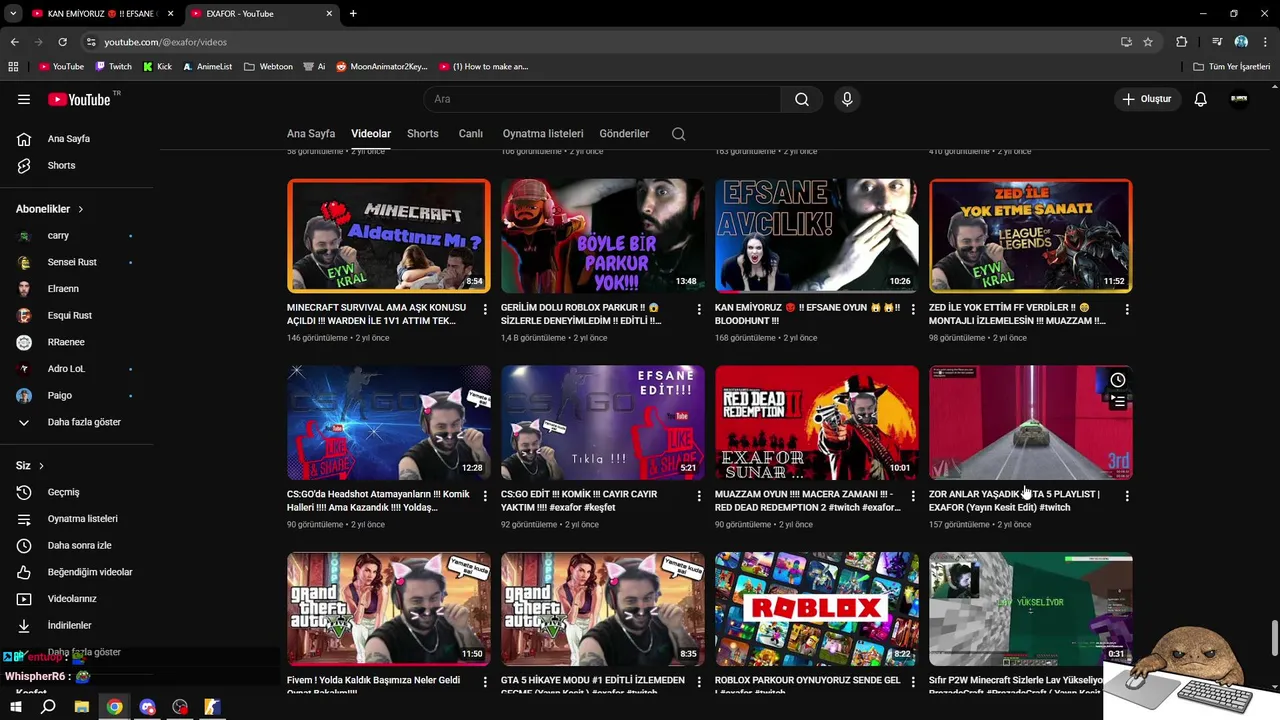Open Chrome tab search dropdown
The image size is (1280, 720).
point(13,14)
